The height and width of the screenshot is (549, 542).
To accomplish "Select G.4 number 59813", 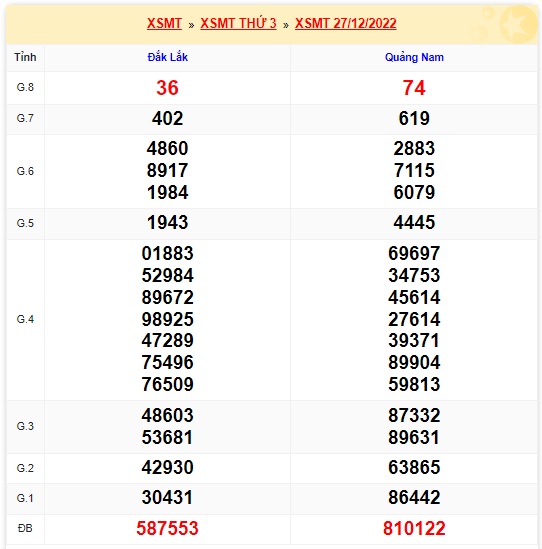I will 414,384.
